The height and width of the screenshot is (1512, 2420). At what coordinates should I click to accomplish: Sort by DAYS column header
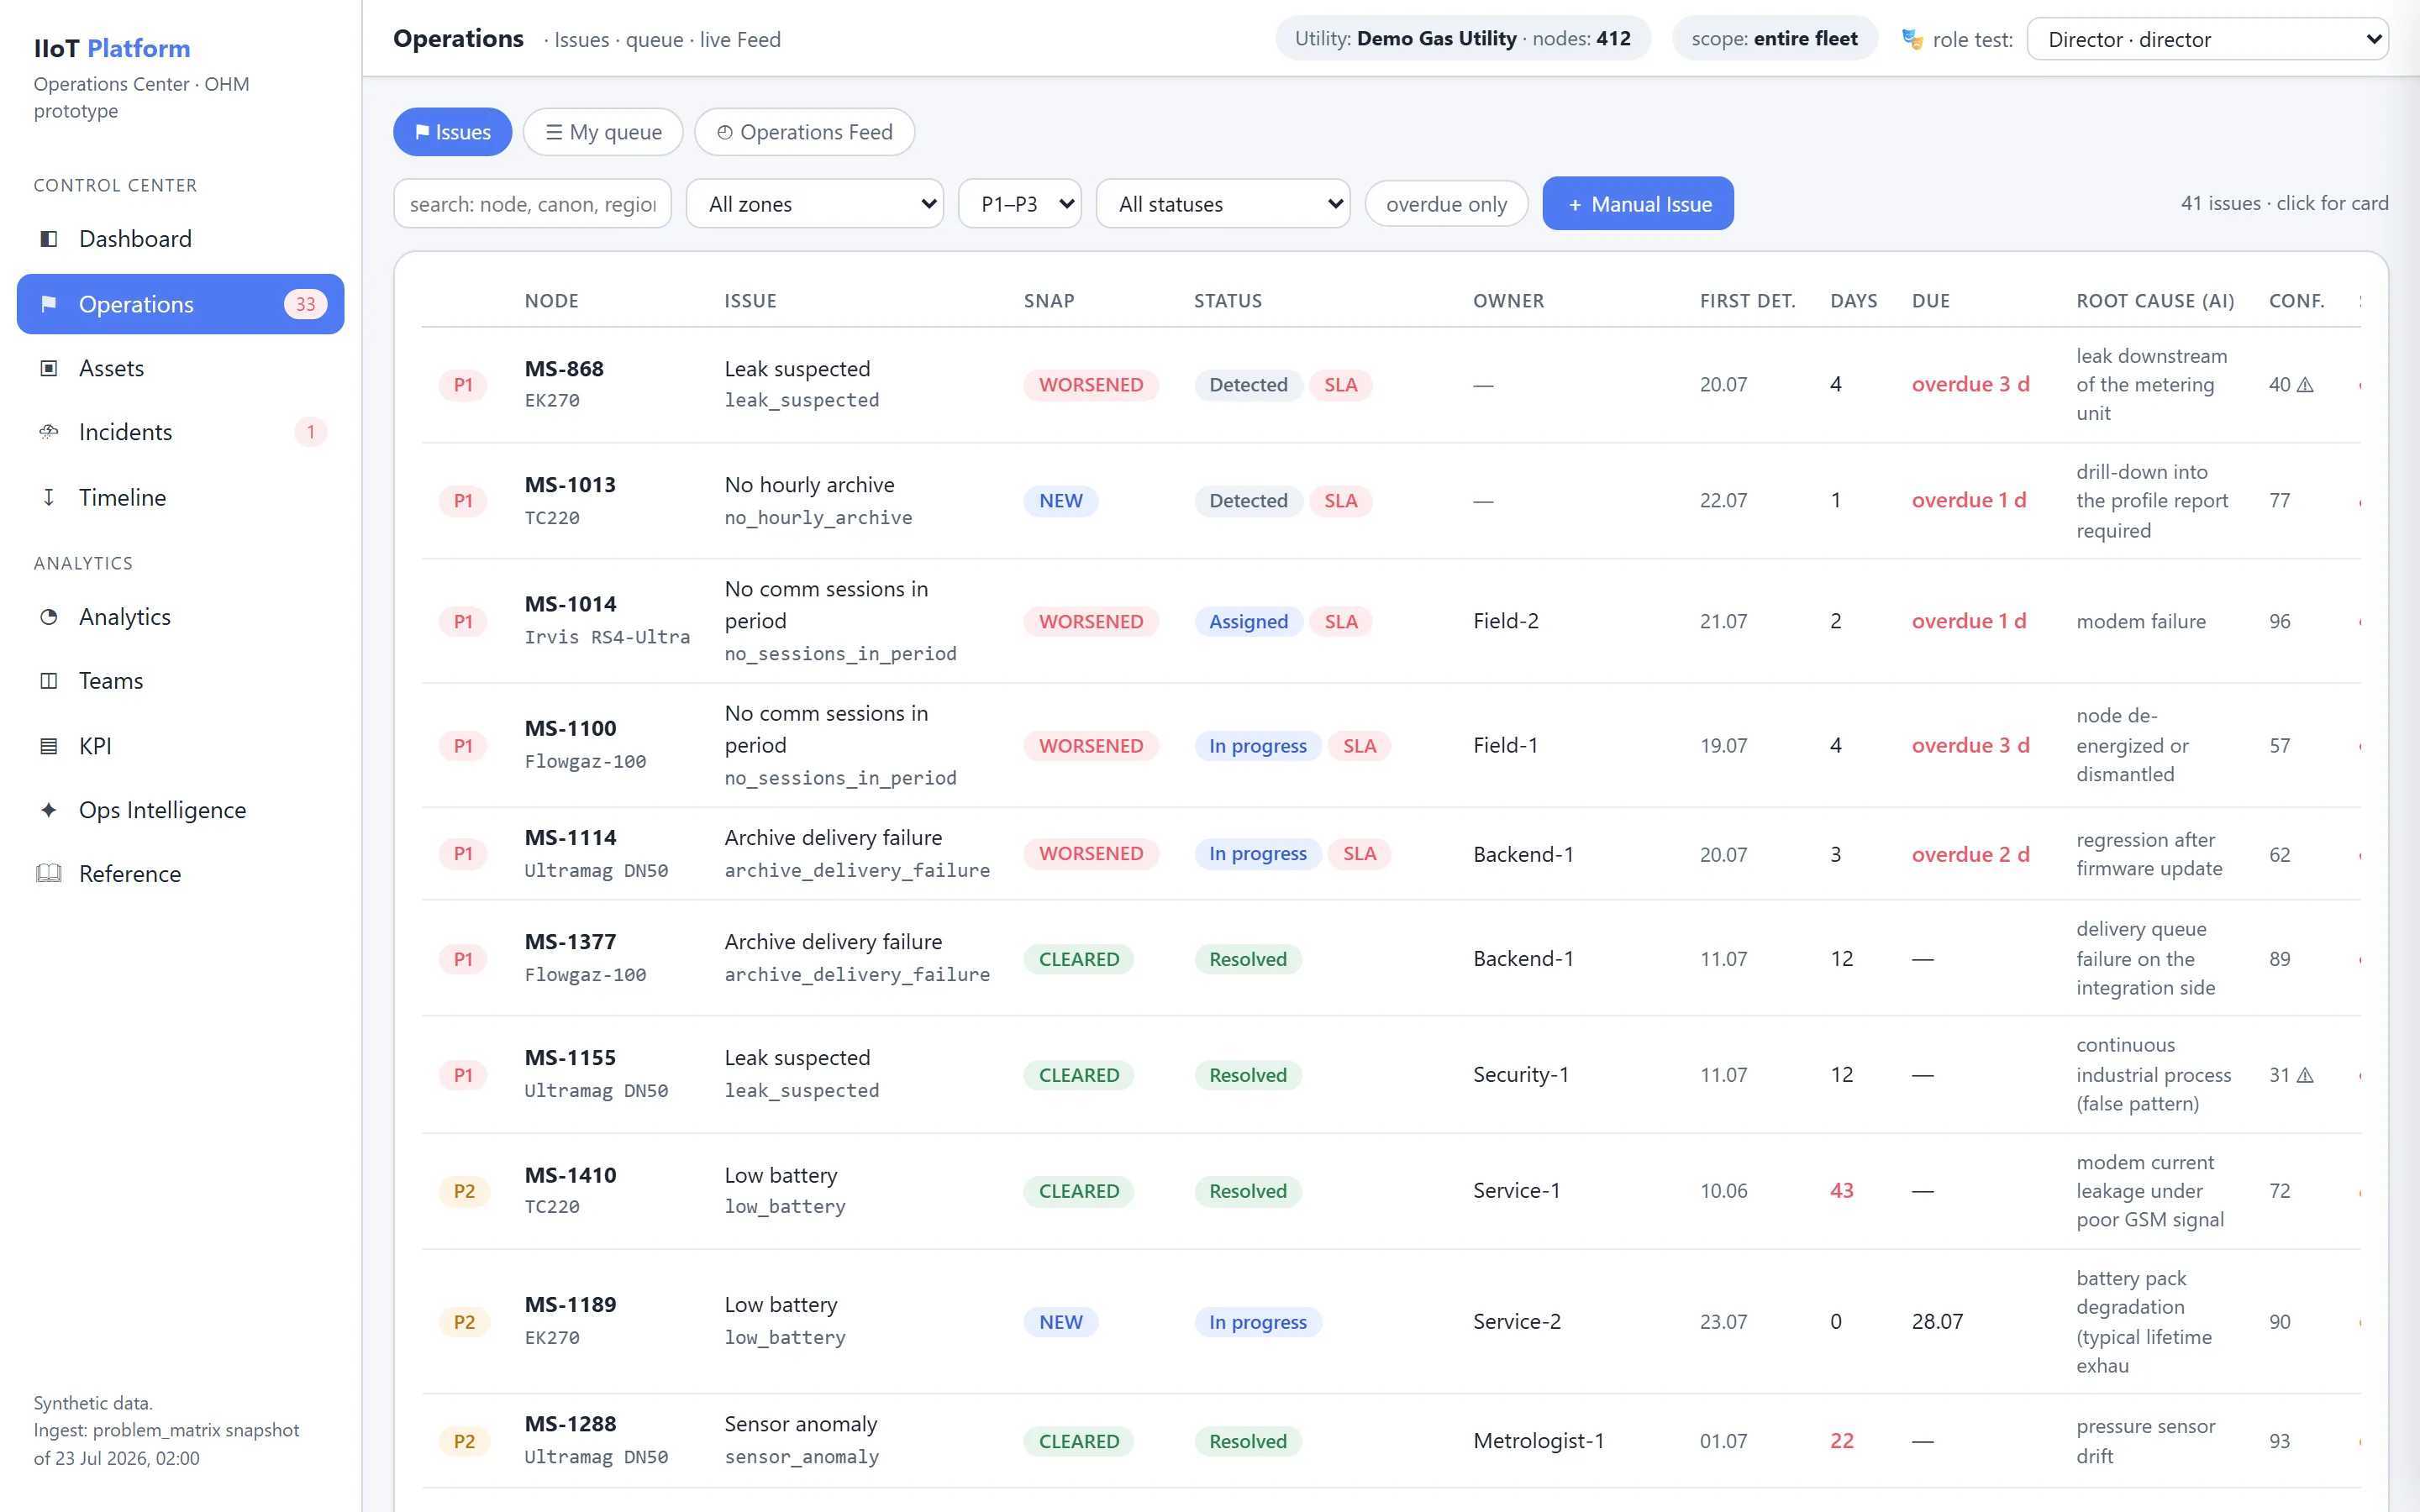point(1854,301)
